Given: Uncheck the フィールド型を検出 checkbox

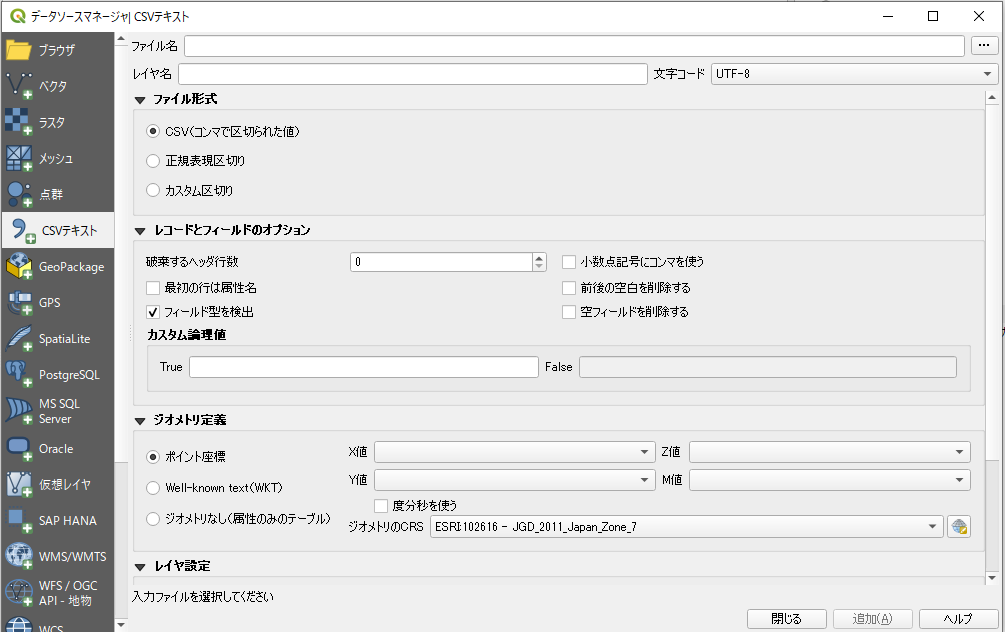Looking at the screenshot, I should coord(154,312).
